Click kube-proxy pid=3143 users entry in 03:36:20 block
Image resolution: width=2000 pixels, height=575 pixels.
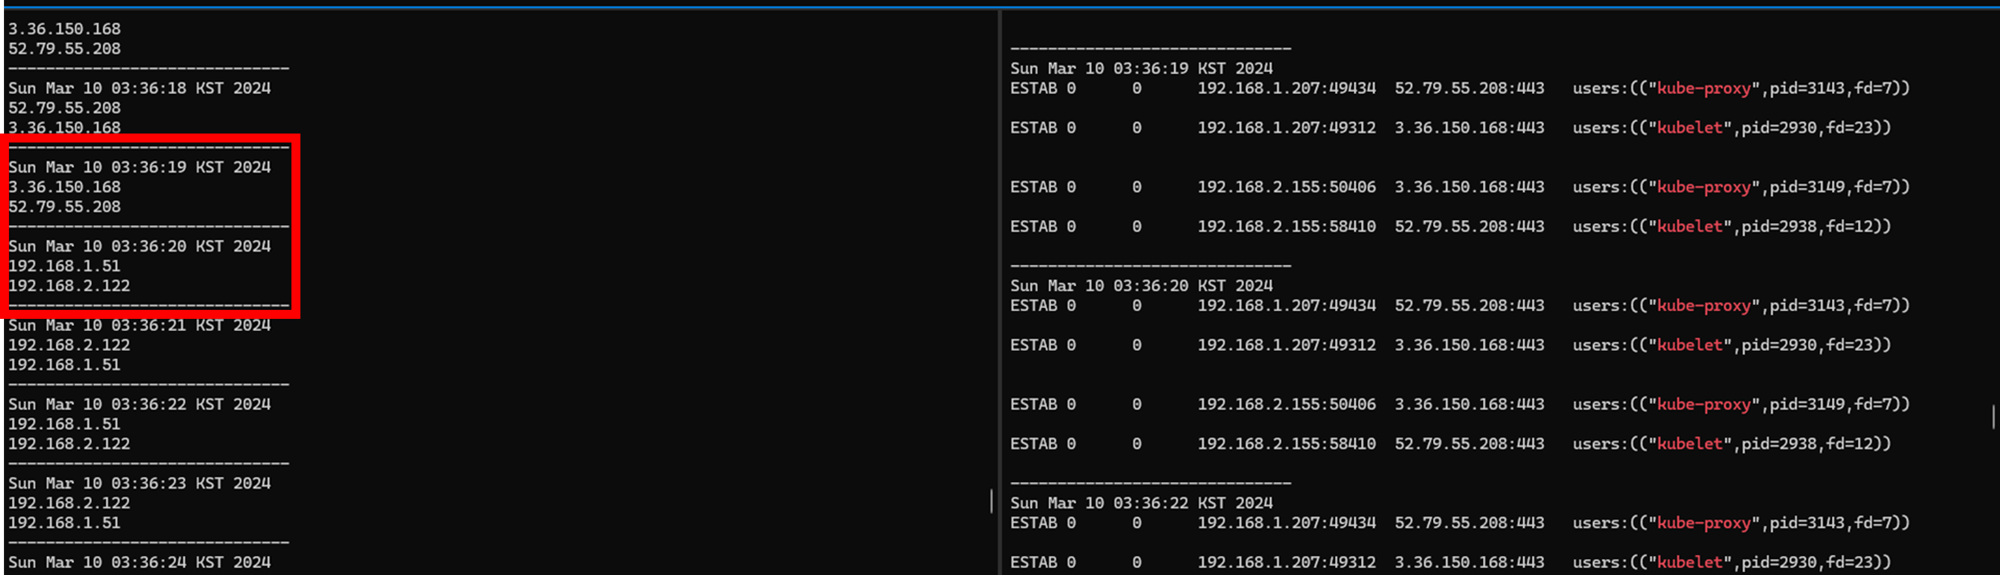(x=1741, y=305)
